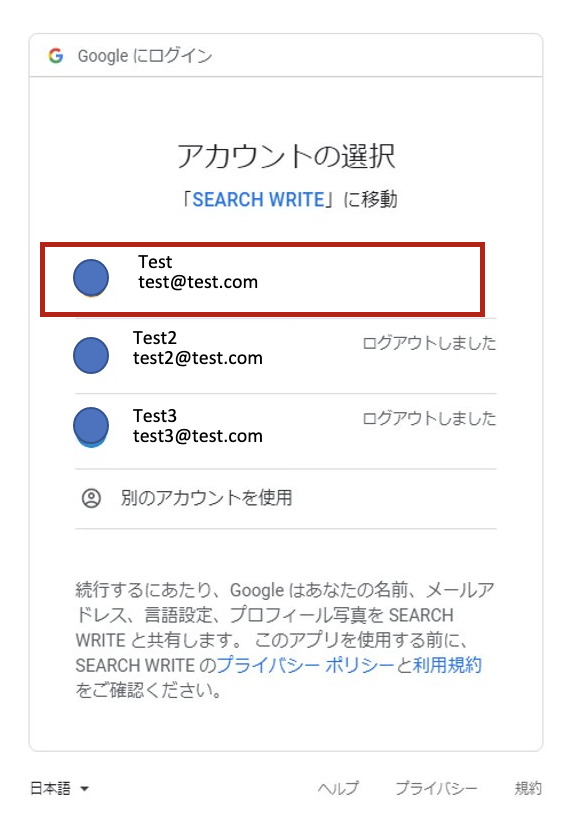
Task: Click the ヘルプ footer link
Action: pos(338,788)
